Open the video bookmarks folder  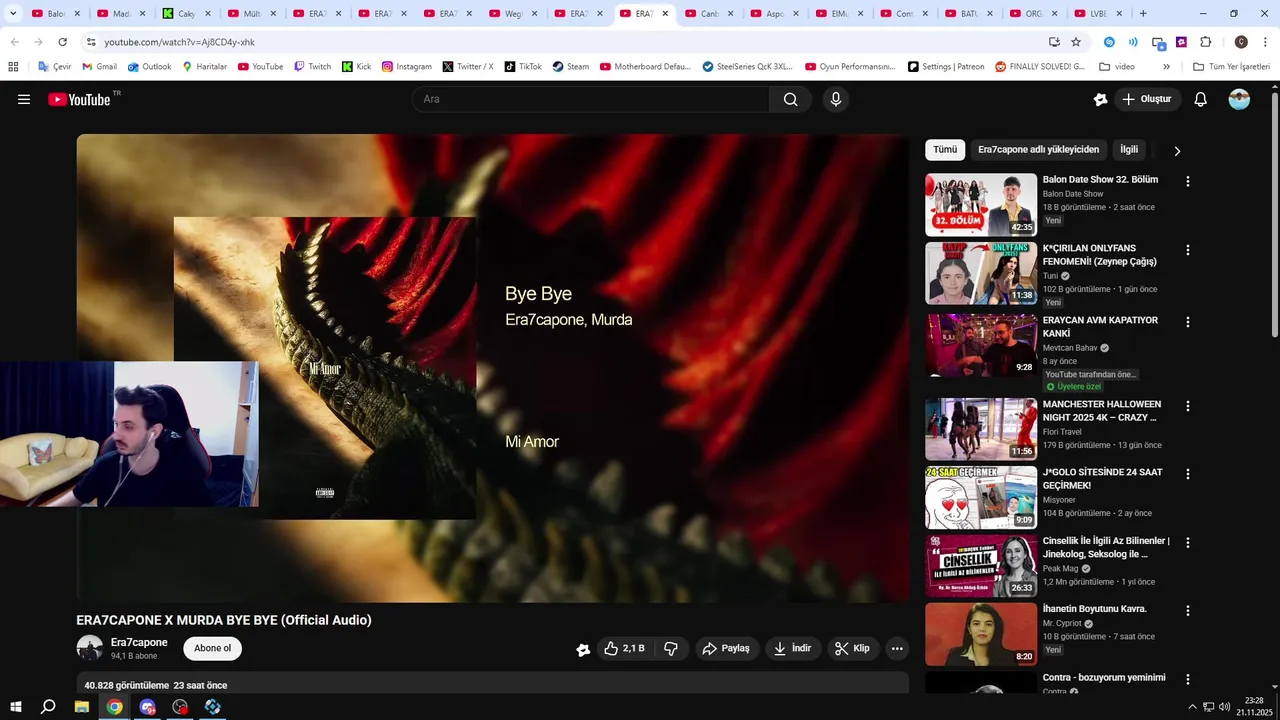[x=1117, y=67]
